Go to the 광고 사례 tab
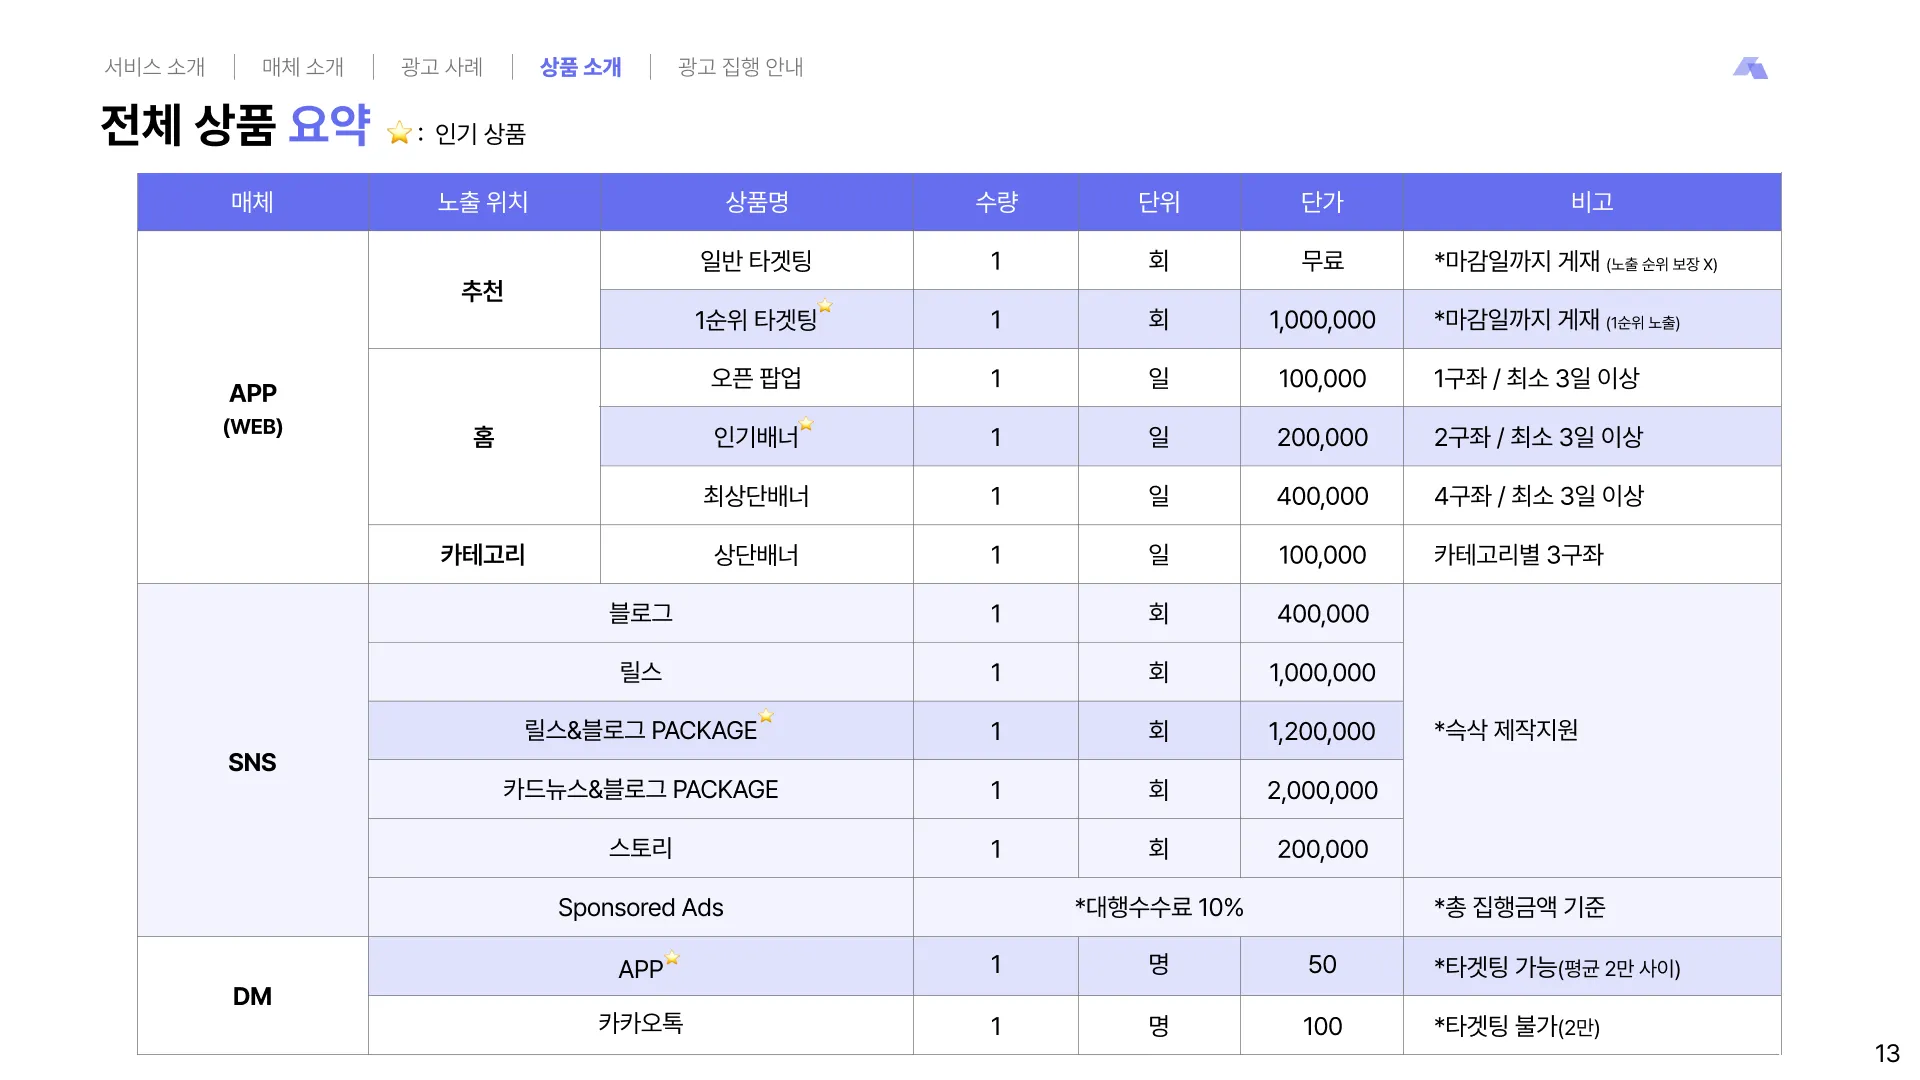Screen dimensions: 1920x1080 click(442, 67)
